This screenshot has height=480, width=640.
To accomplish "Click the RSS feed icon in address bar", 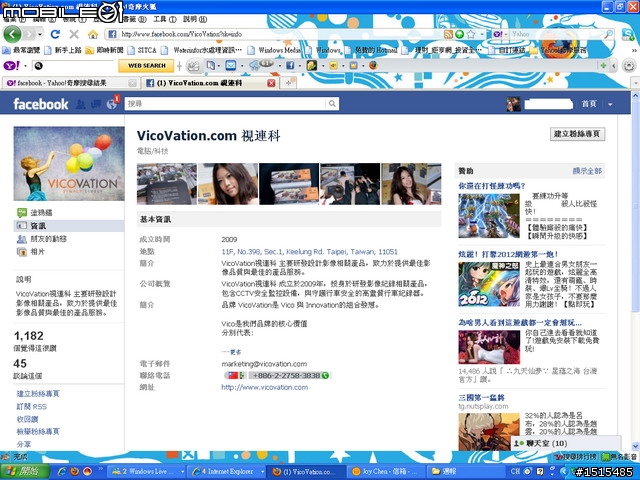I will click(x=448, y=34).
